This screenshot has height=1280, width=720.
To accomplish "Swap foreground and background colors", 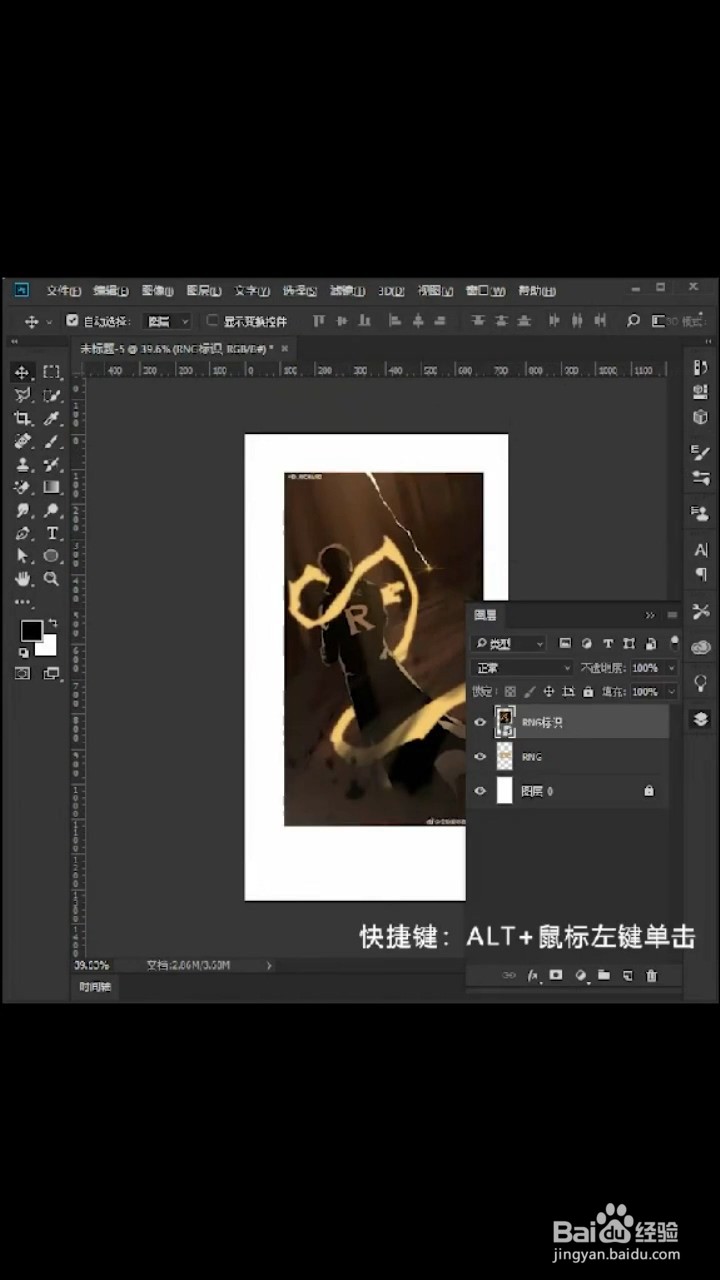I will click(52, 623).
